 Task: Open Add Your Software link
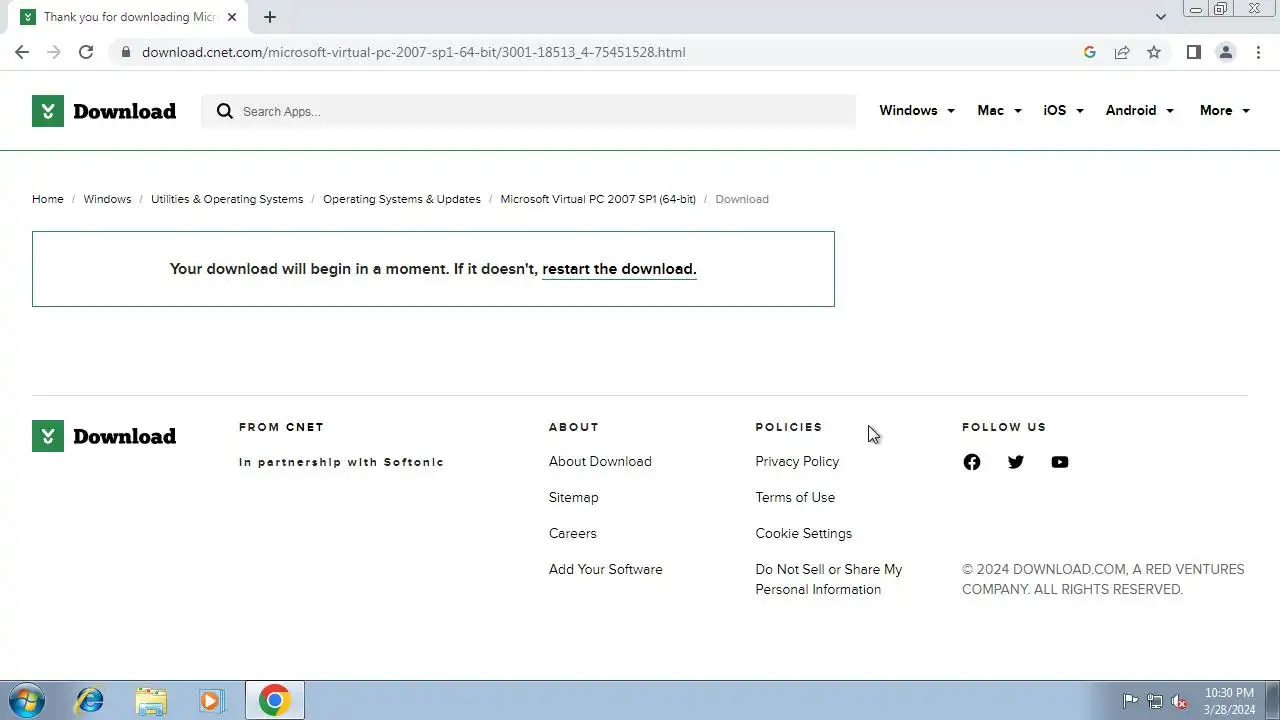click(x=606, y=570)
